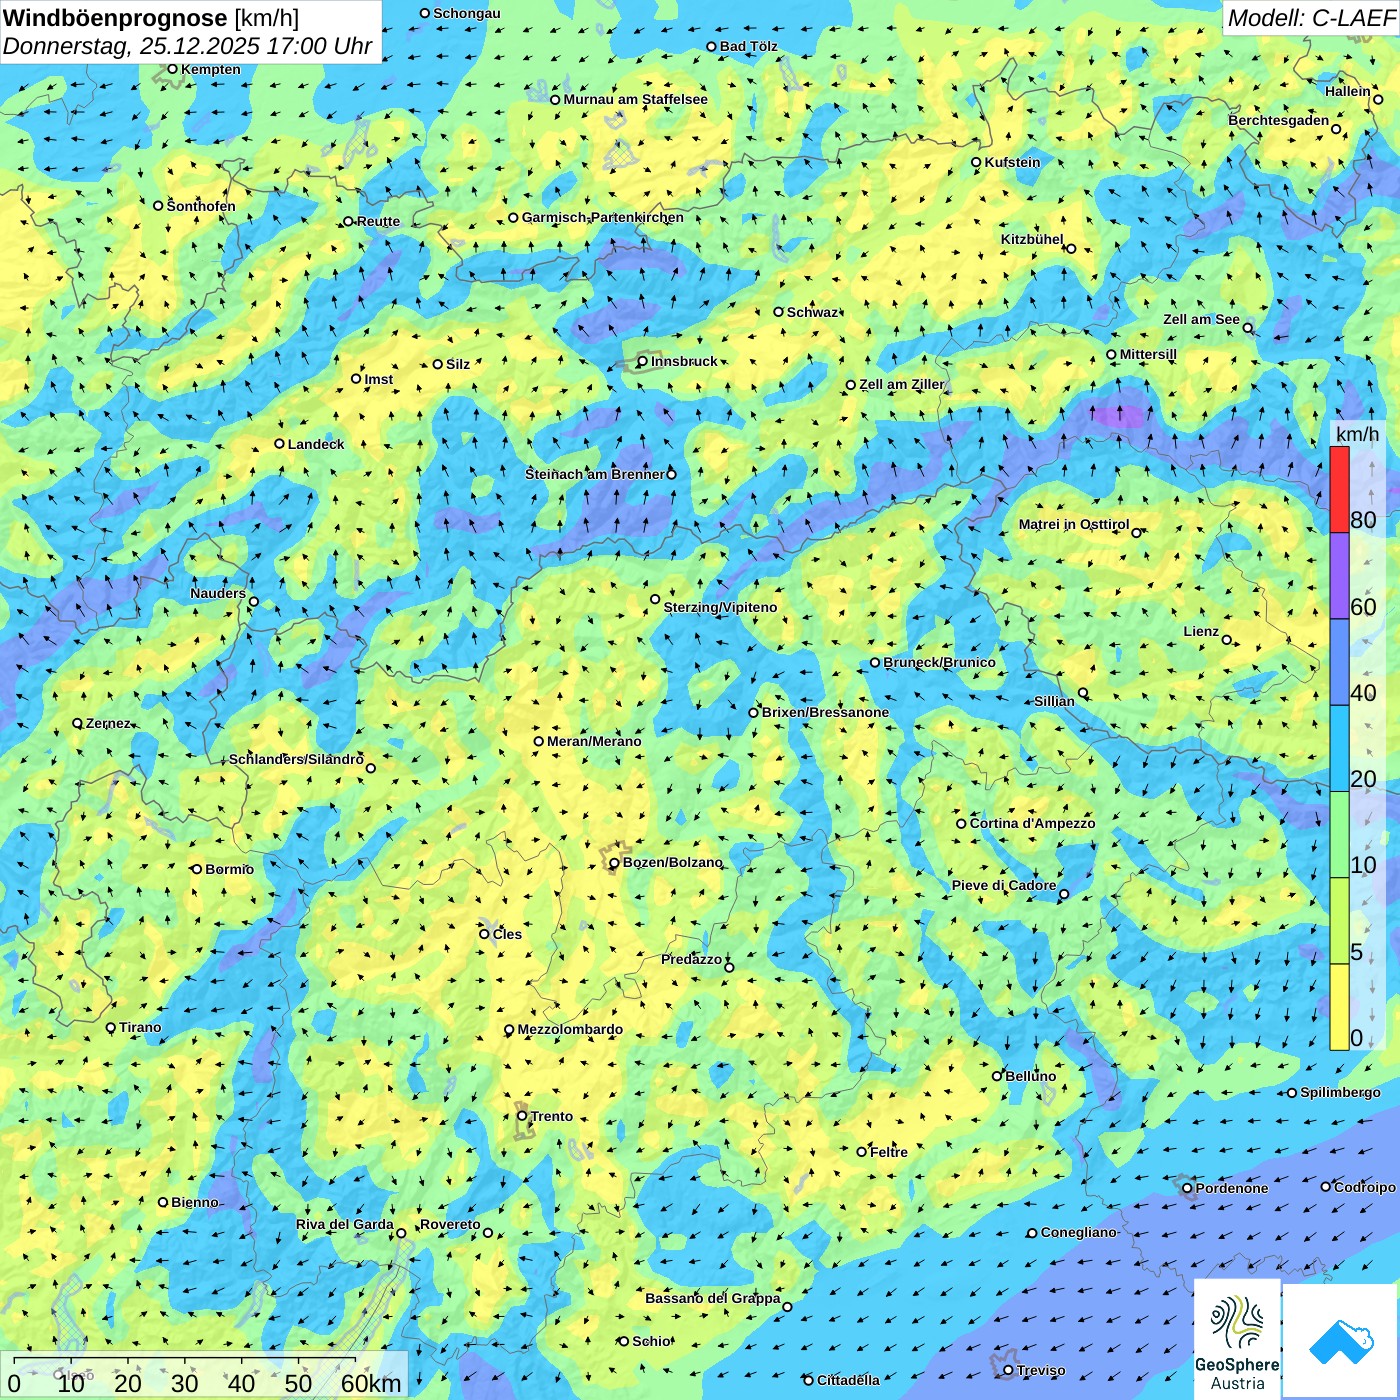Click the Sonthofen city label
The width and height of the screenshot is (1400, 1400).
(201, 206)
